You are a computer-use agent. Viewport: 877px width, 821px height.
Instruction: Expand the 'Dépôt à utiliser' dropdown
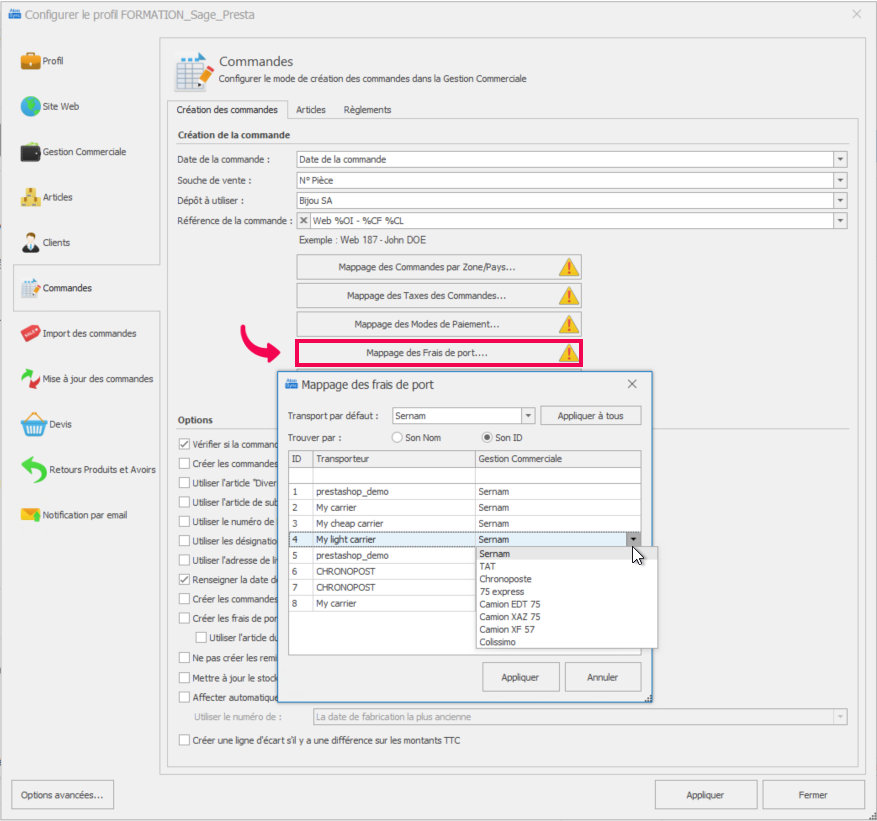click(x=840, y=201)
